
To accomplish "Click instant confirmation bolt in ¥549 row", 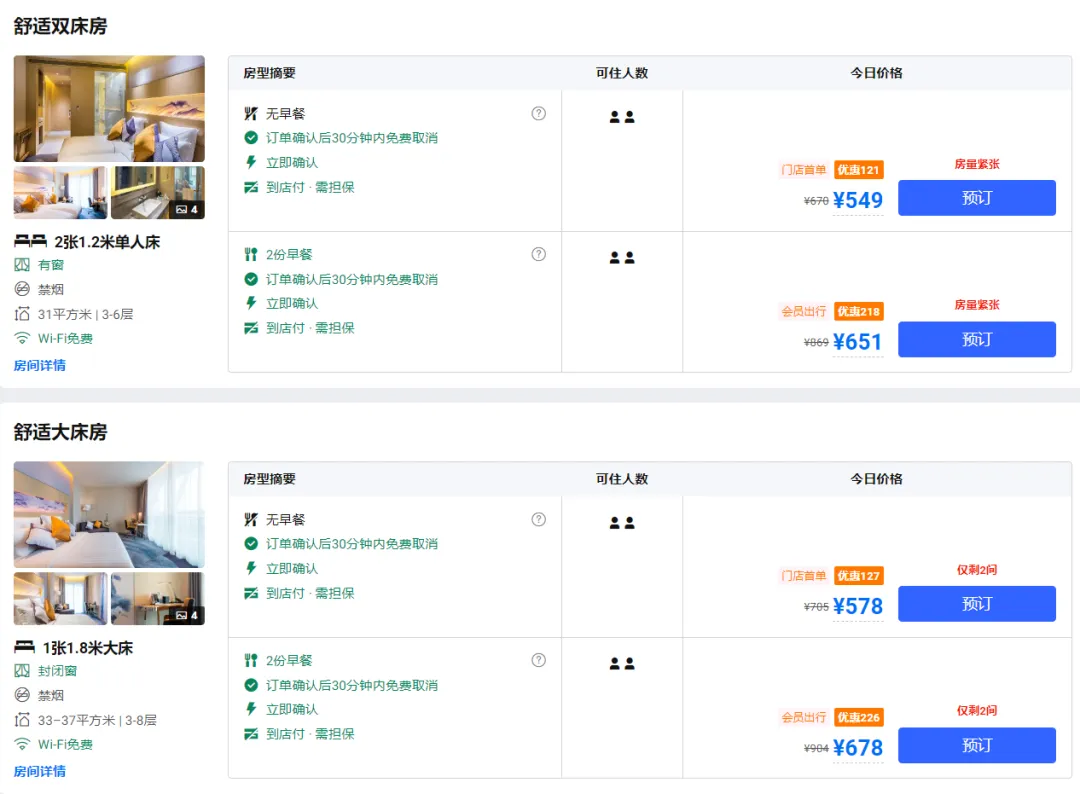I will (251, 163).
